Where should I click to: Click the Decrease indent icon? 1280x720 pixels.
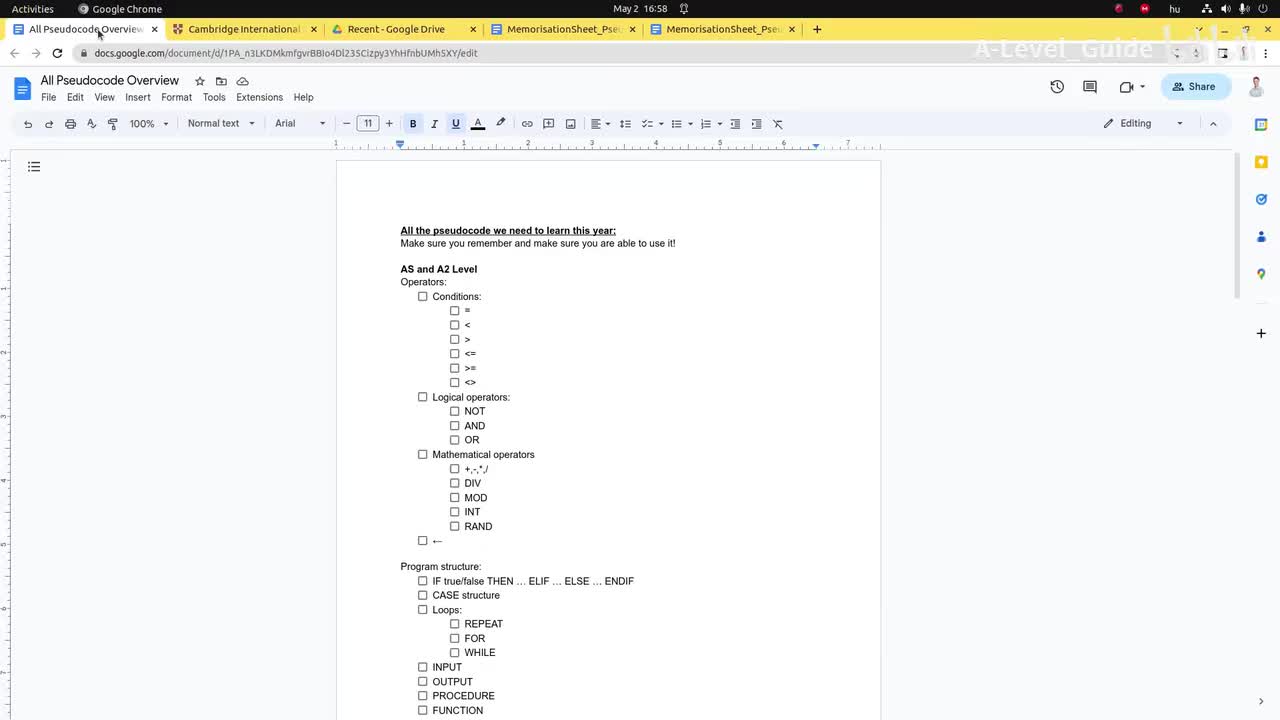pyautogui.click(x=735, y=124)
